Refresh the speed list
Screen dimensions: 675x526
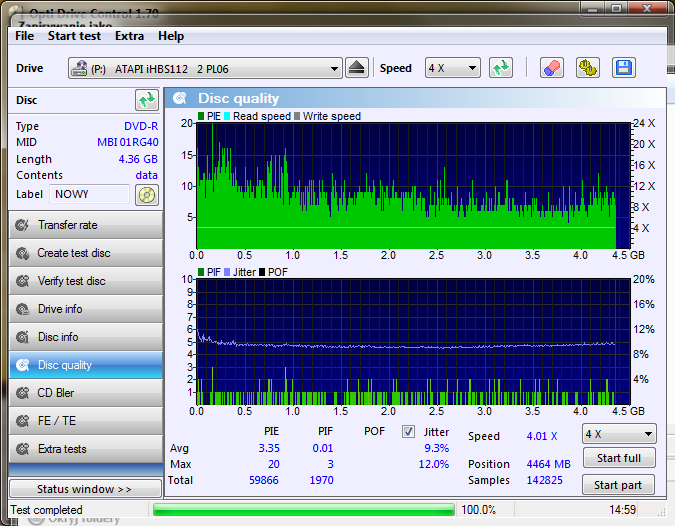pyautogui.click(x=501, y=68)
